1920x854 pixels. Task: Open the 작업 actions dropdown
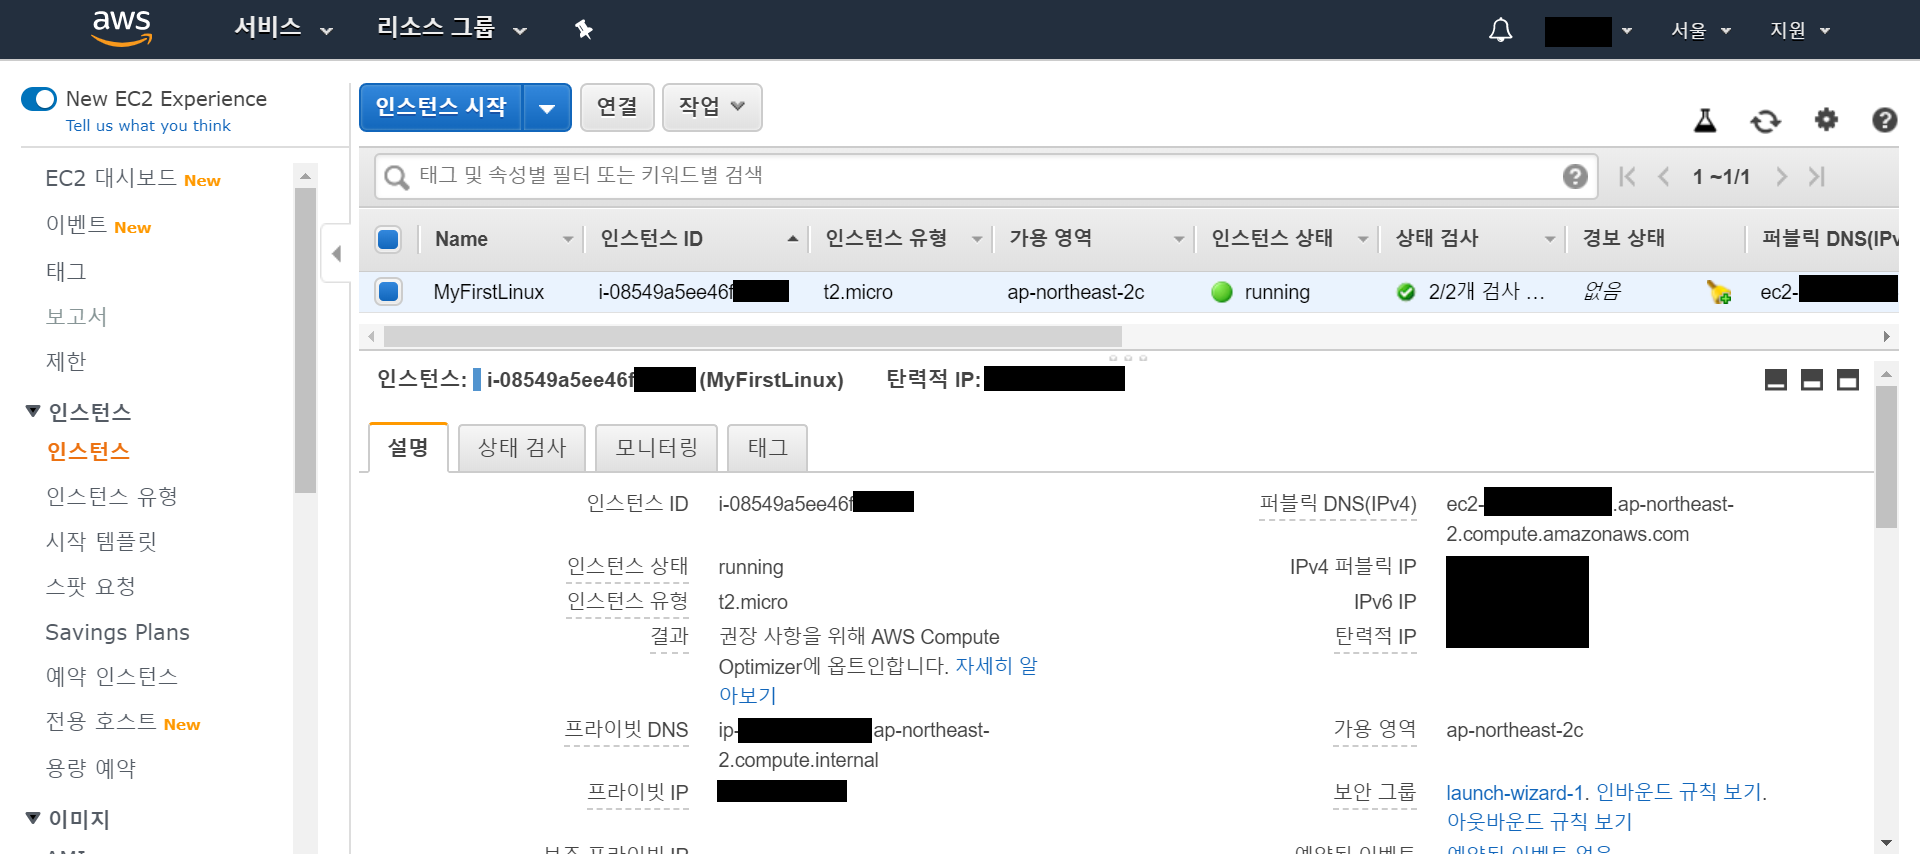click(x=712, y=107)
